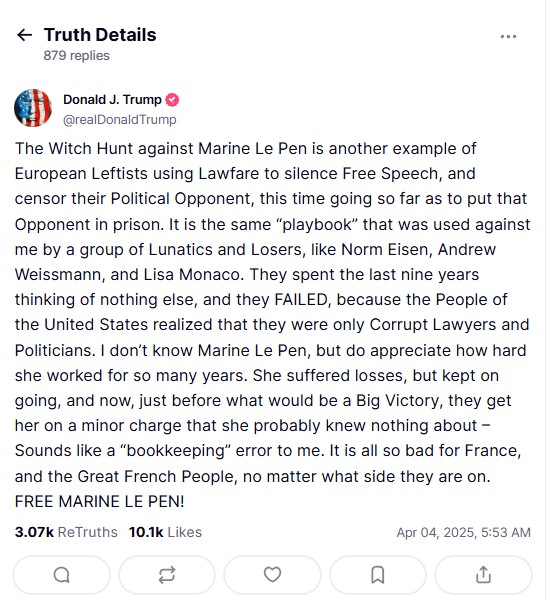
Task: Go back using the left arrow
Action: pos(24,35)
